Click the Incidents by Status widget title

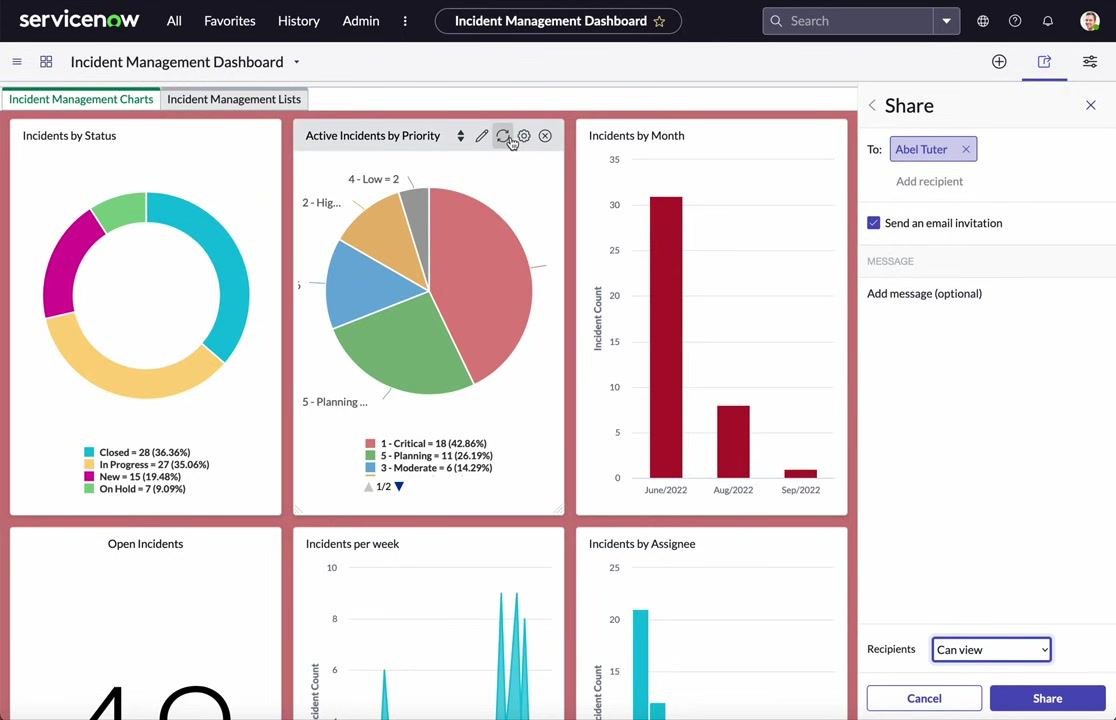click(x=69, y=136)
